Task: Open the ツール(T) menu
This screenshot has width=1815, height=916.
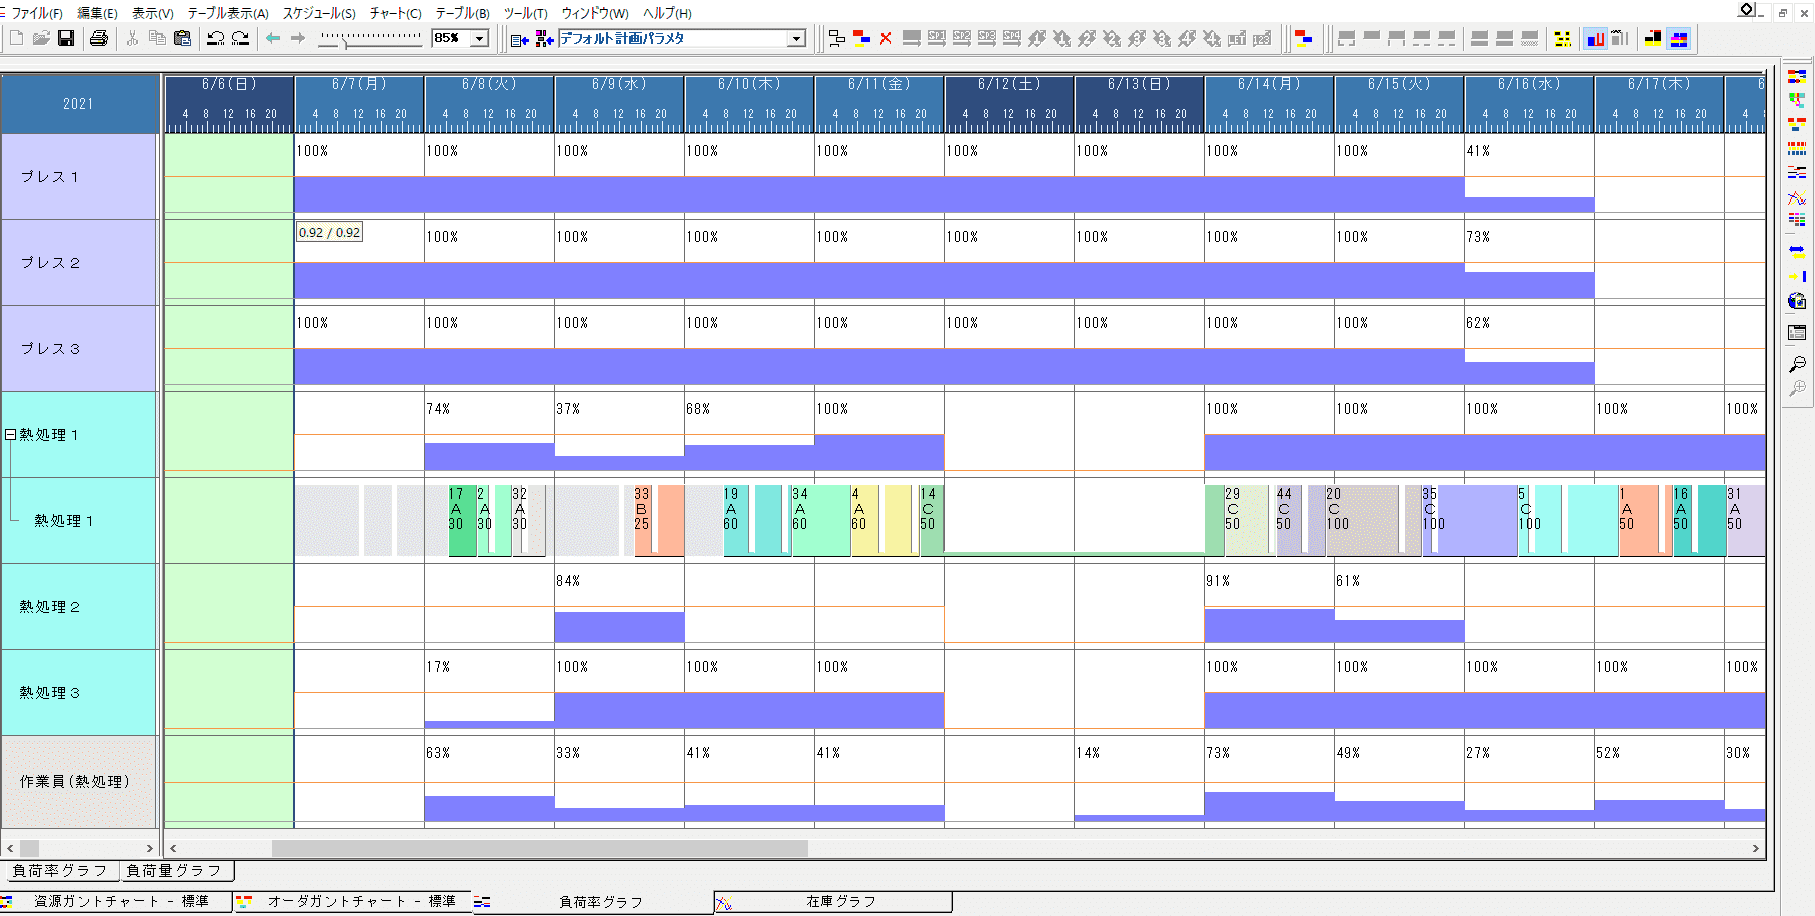Action: pos(525,13)
